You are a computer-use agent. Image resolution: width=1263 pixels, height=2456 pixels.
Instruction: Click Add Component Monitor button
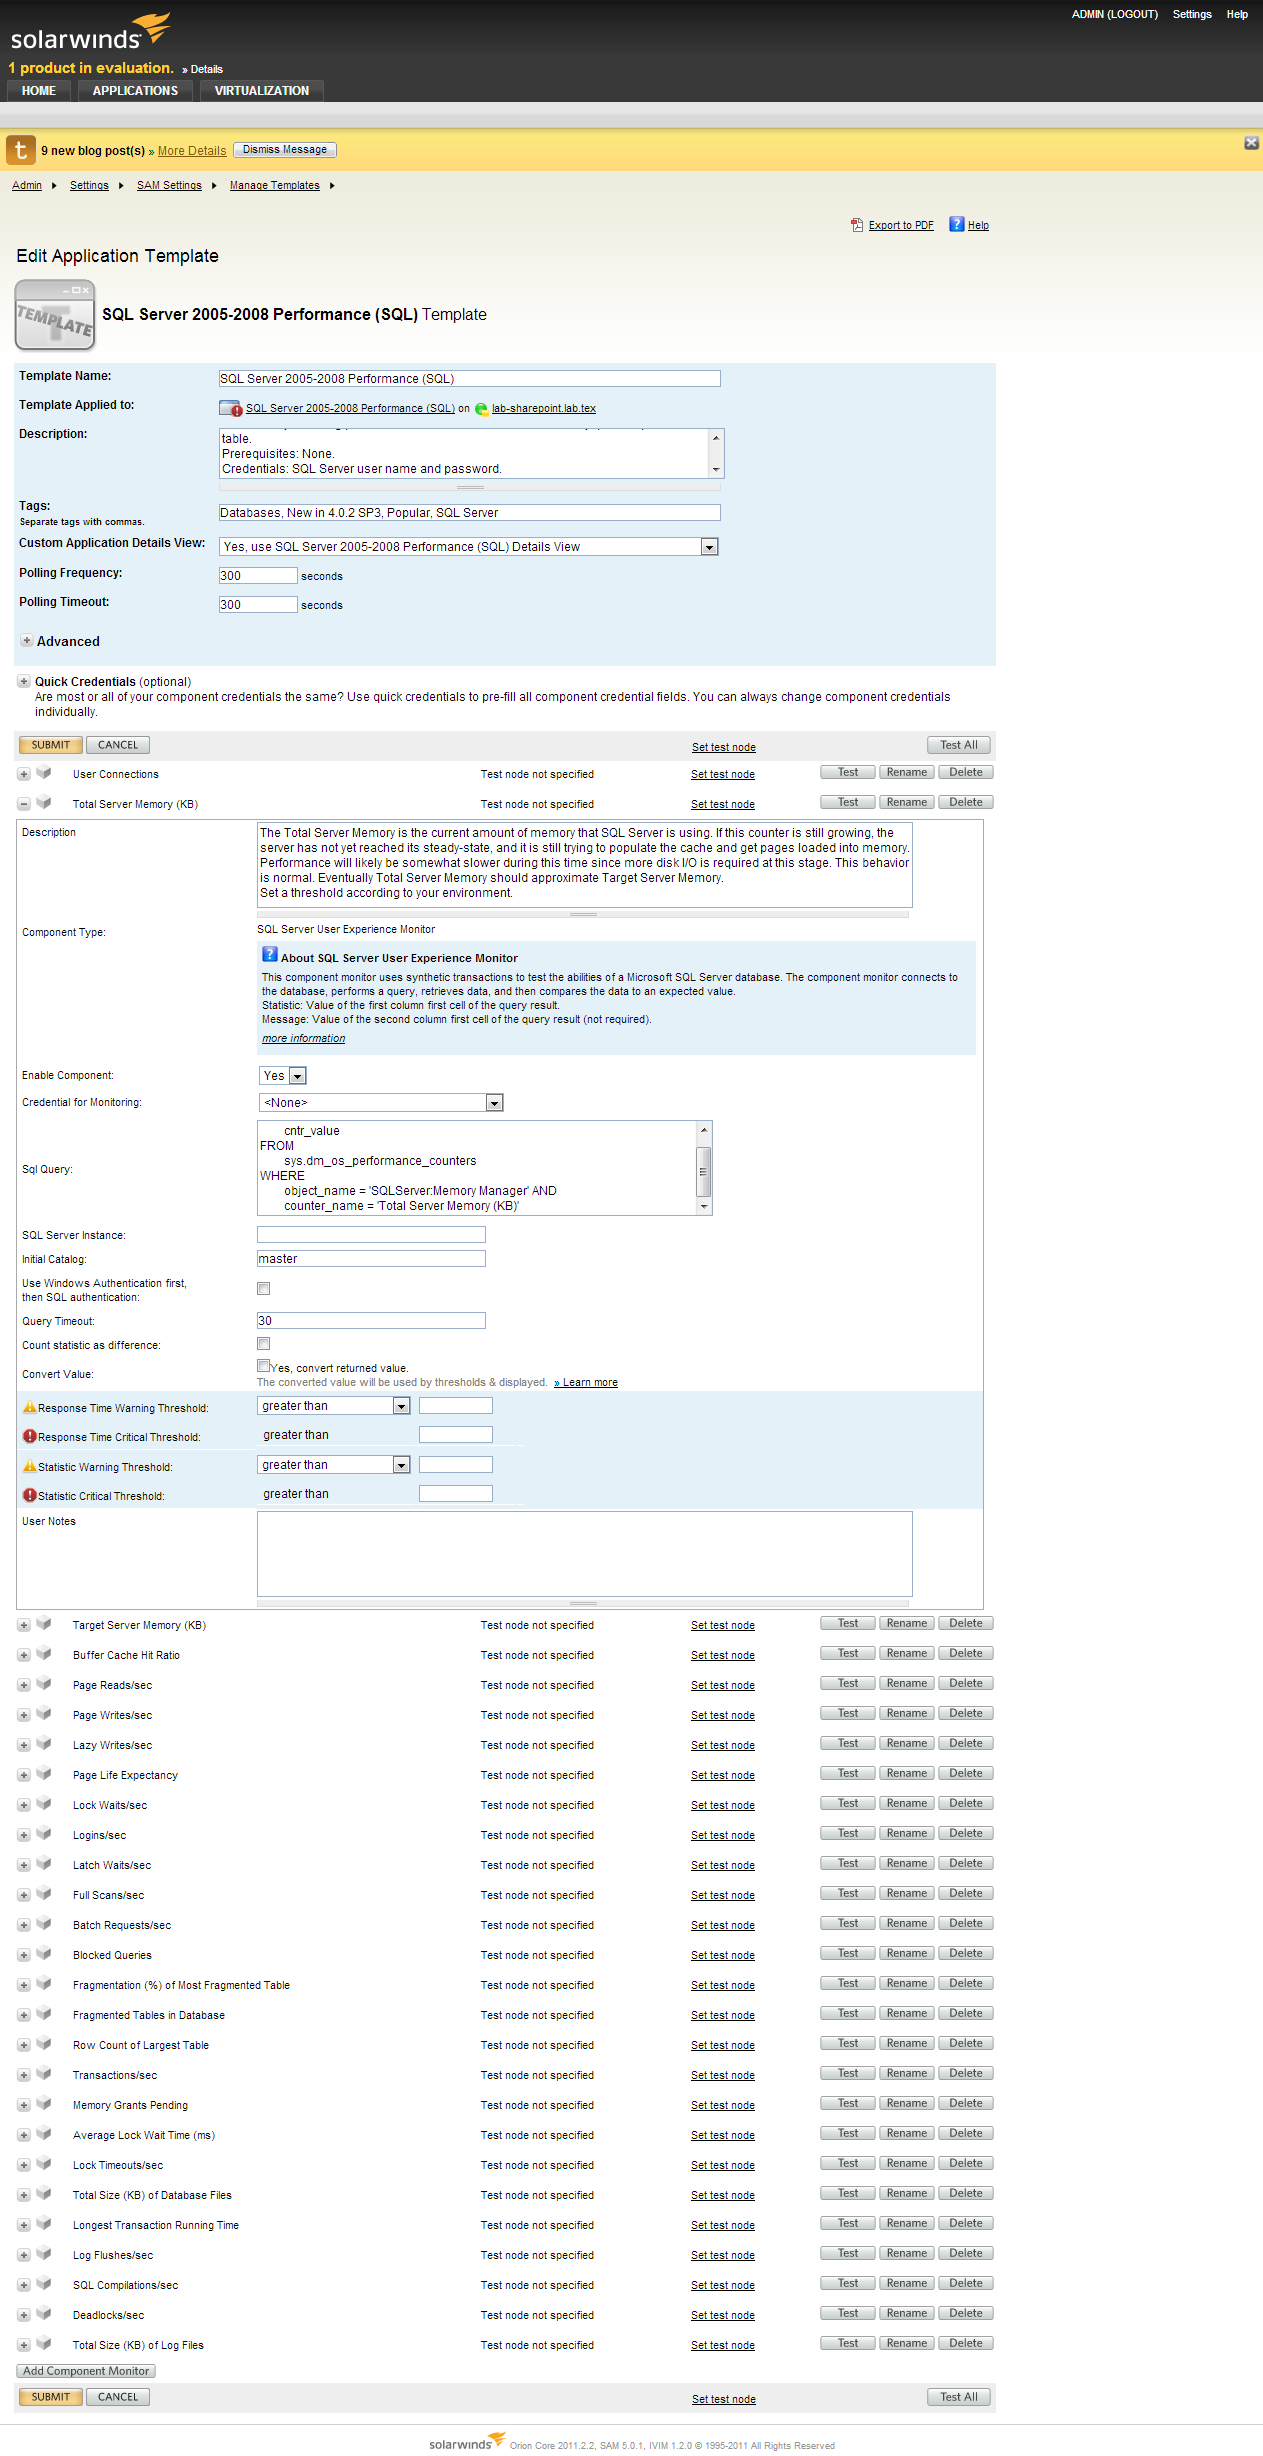point(86,2371)
